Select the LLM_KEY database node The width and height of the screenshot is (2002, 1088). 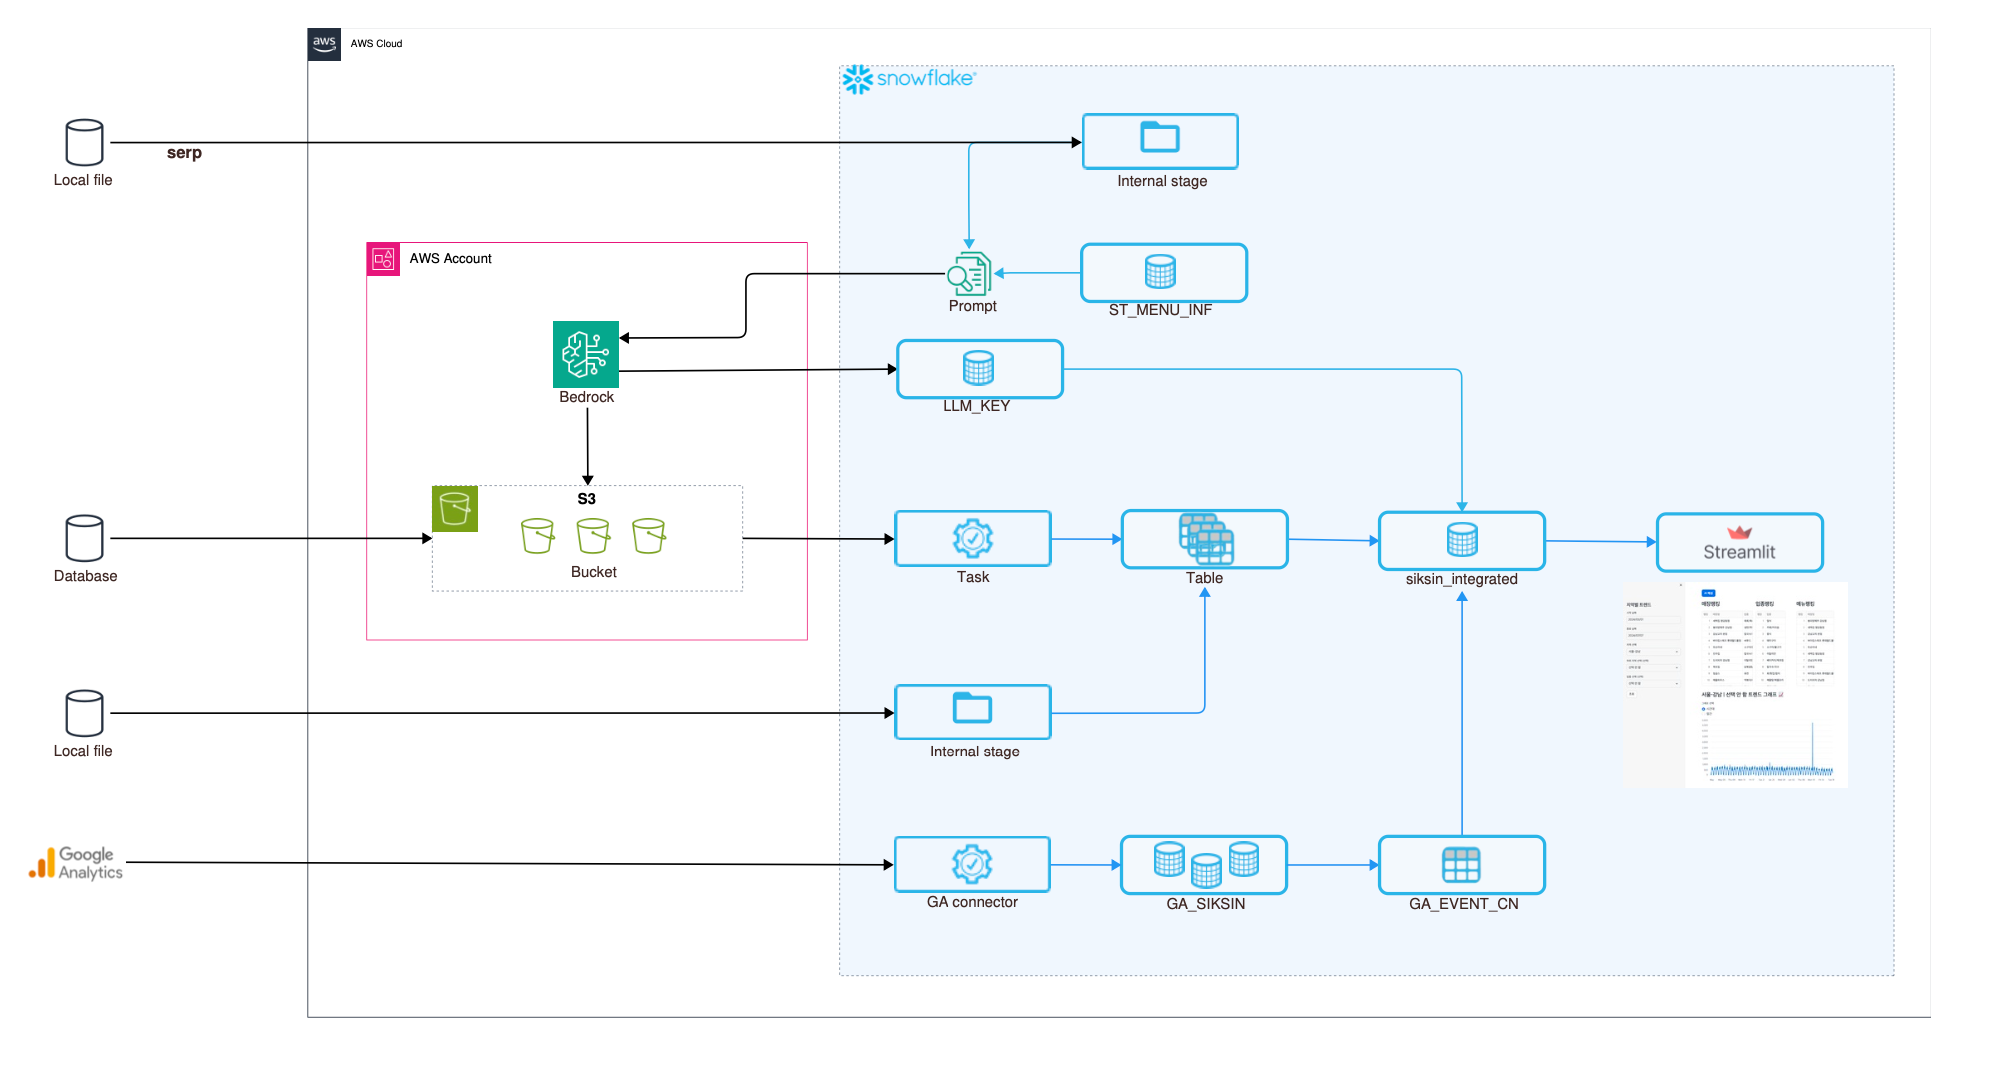[979, 369]
